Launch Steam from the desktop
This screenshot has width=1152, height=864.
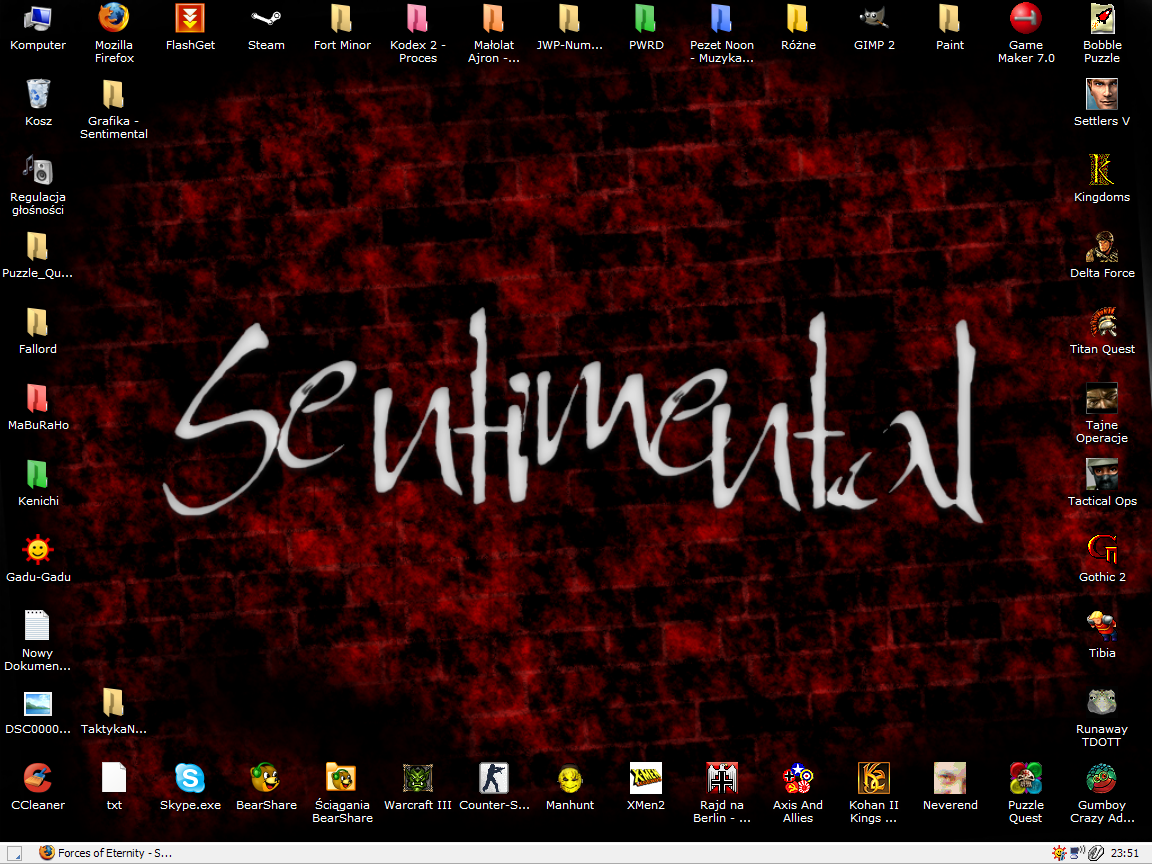pyautogui.click(x=266, y=19)
